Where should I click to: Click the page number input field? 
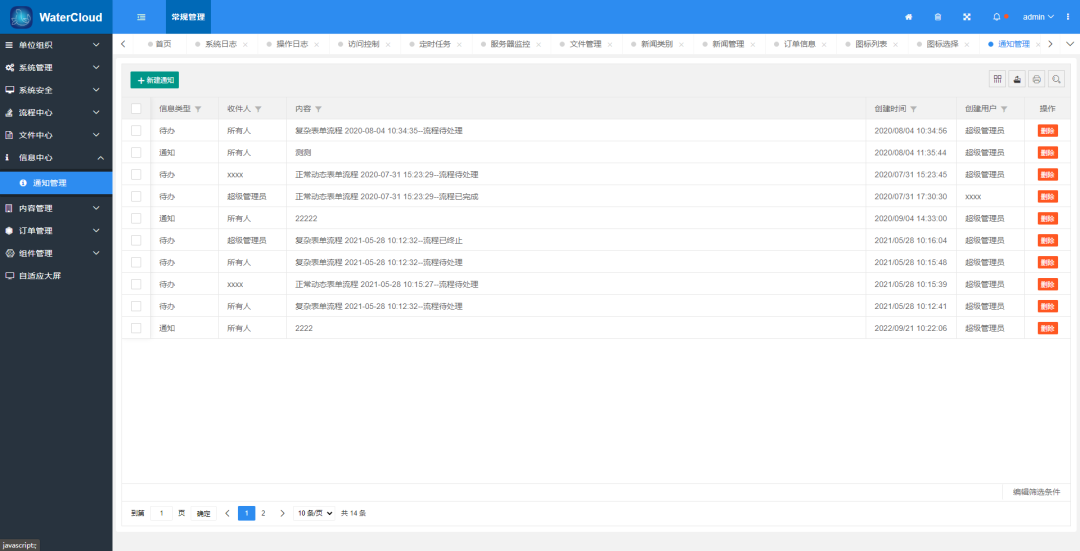tap(161, 513)
